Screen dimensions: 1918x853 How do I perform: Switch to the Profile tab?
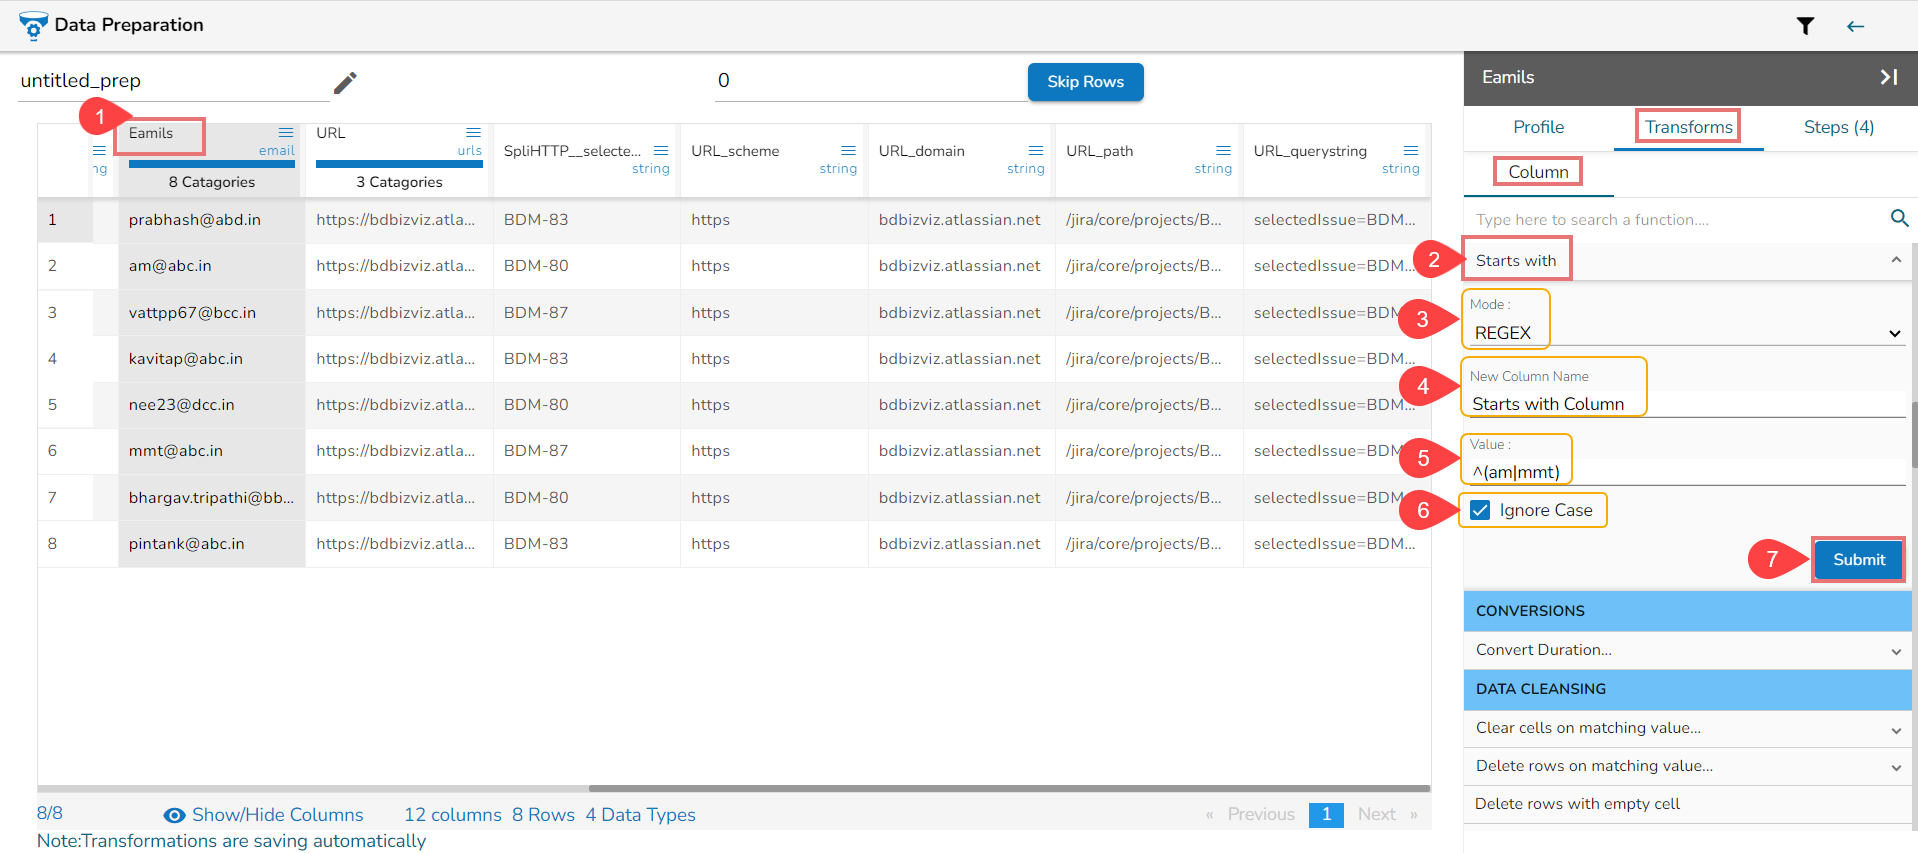[x=1538, y=127]
